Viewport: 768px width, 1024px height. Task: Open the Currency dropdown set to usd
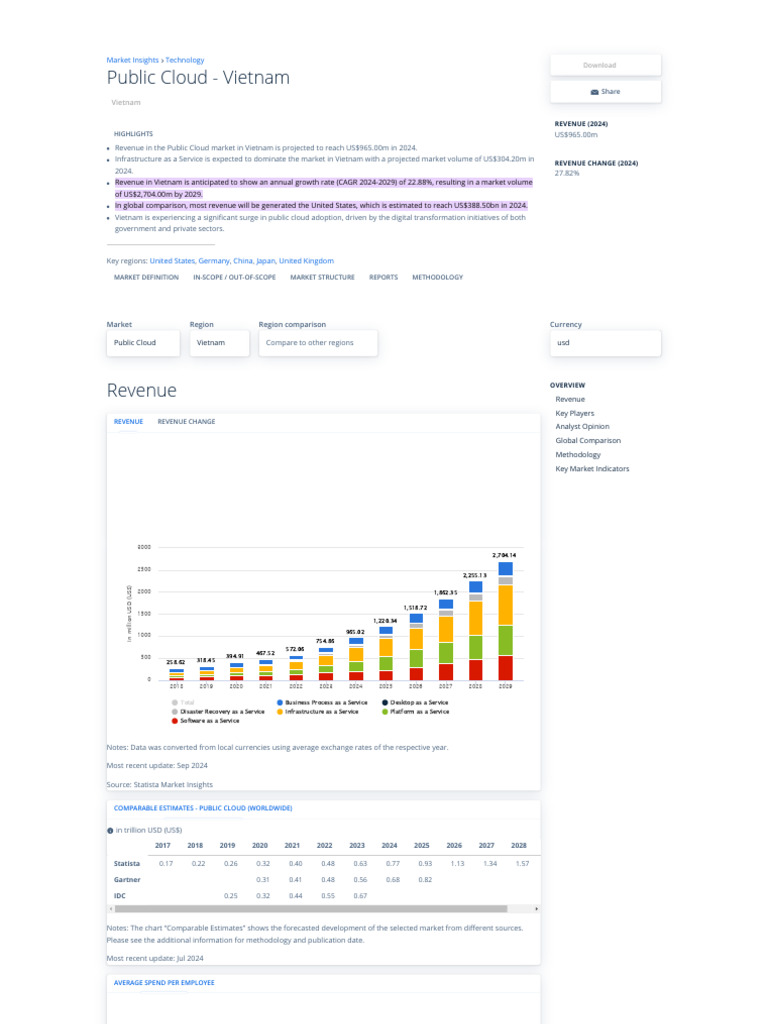[605, 343]
